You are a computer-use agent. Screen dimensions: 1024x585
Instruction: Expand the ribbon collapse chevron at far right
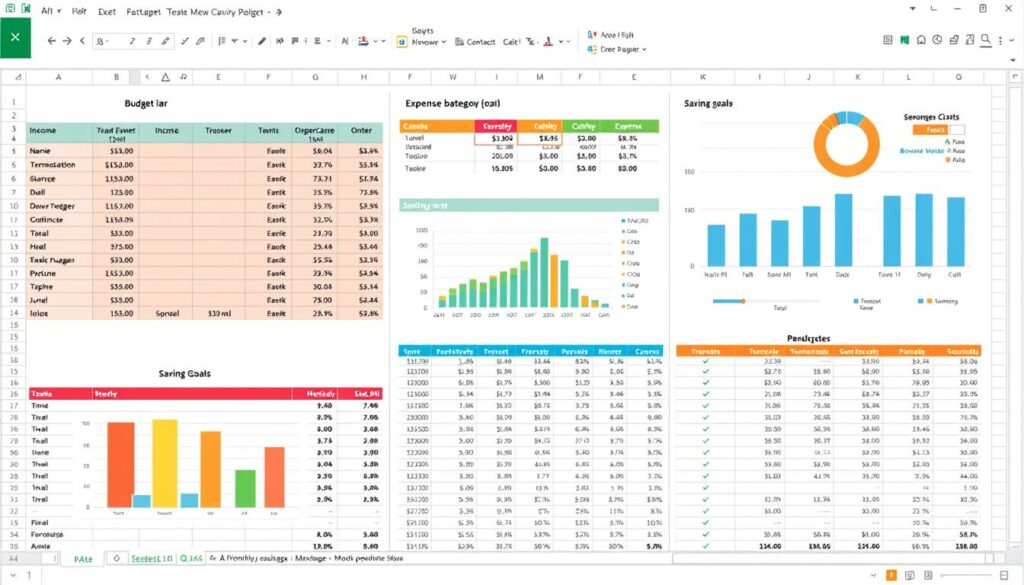pos(1012,40)
